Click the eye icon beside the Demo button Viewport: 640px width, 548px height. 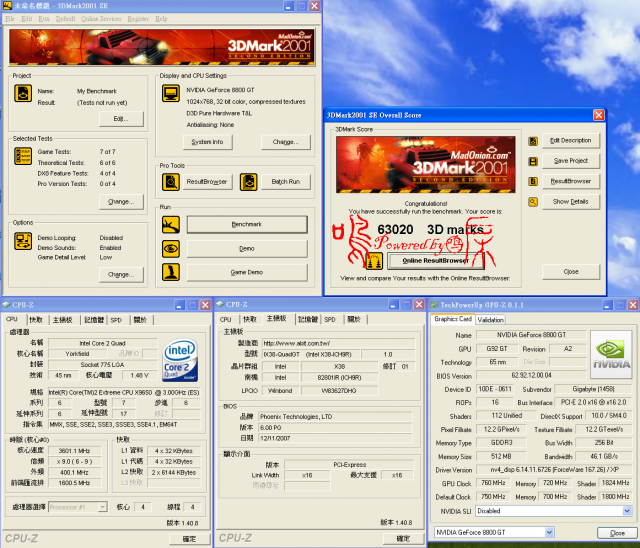tap(171, 248)
